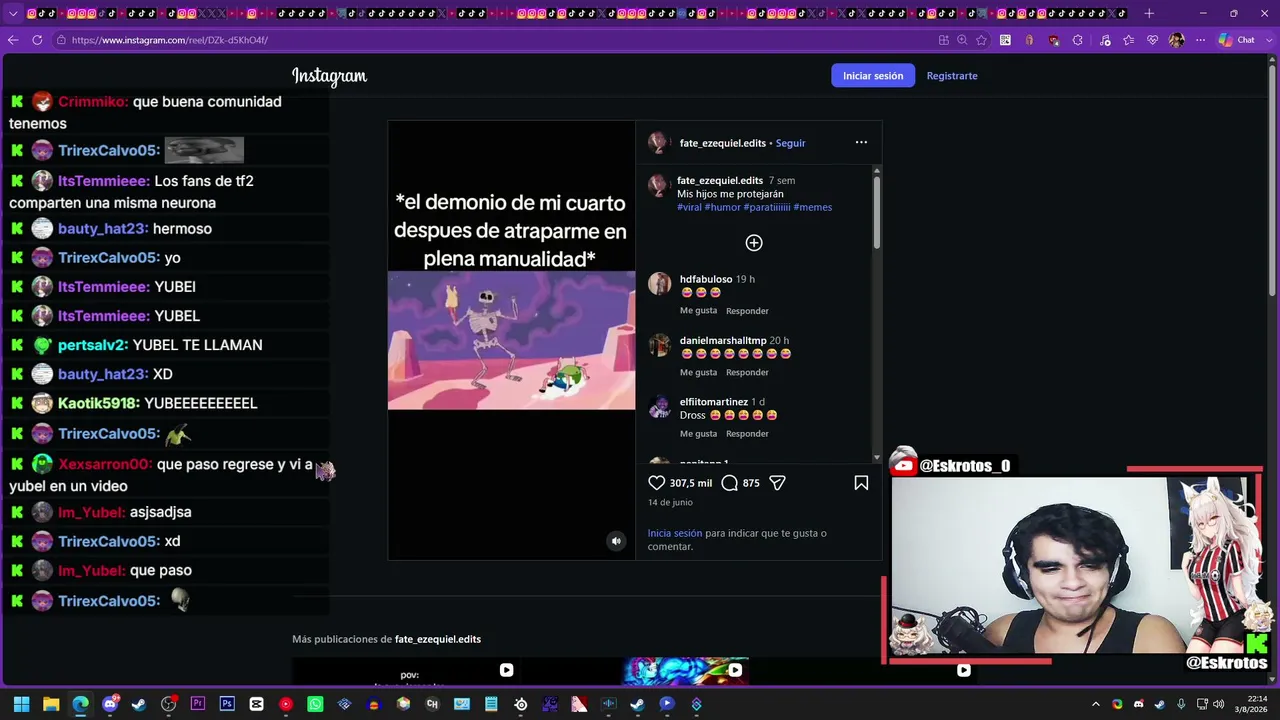
Task: Open Windows Start menu
Action: pyautogui.click(x=21, y=704)
